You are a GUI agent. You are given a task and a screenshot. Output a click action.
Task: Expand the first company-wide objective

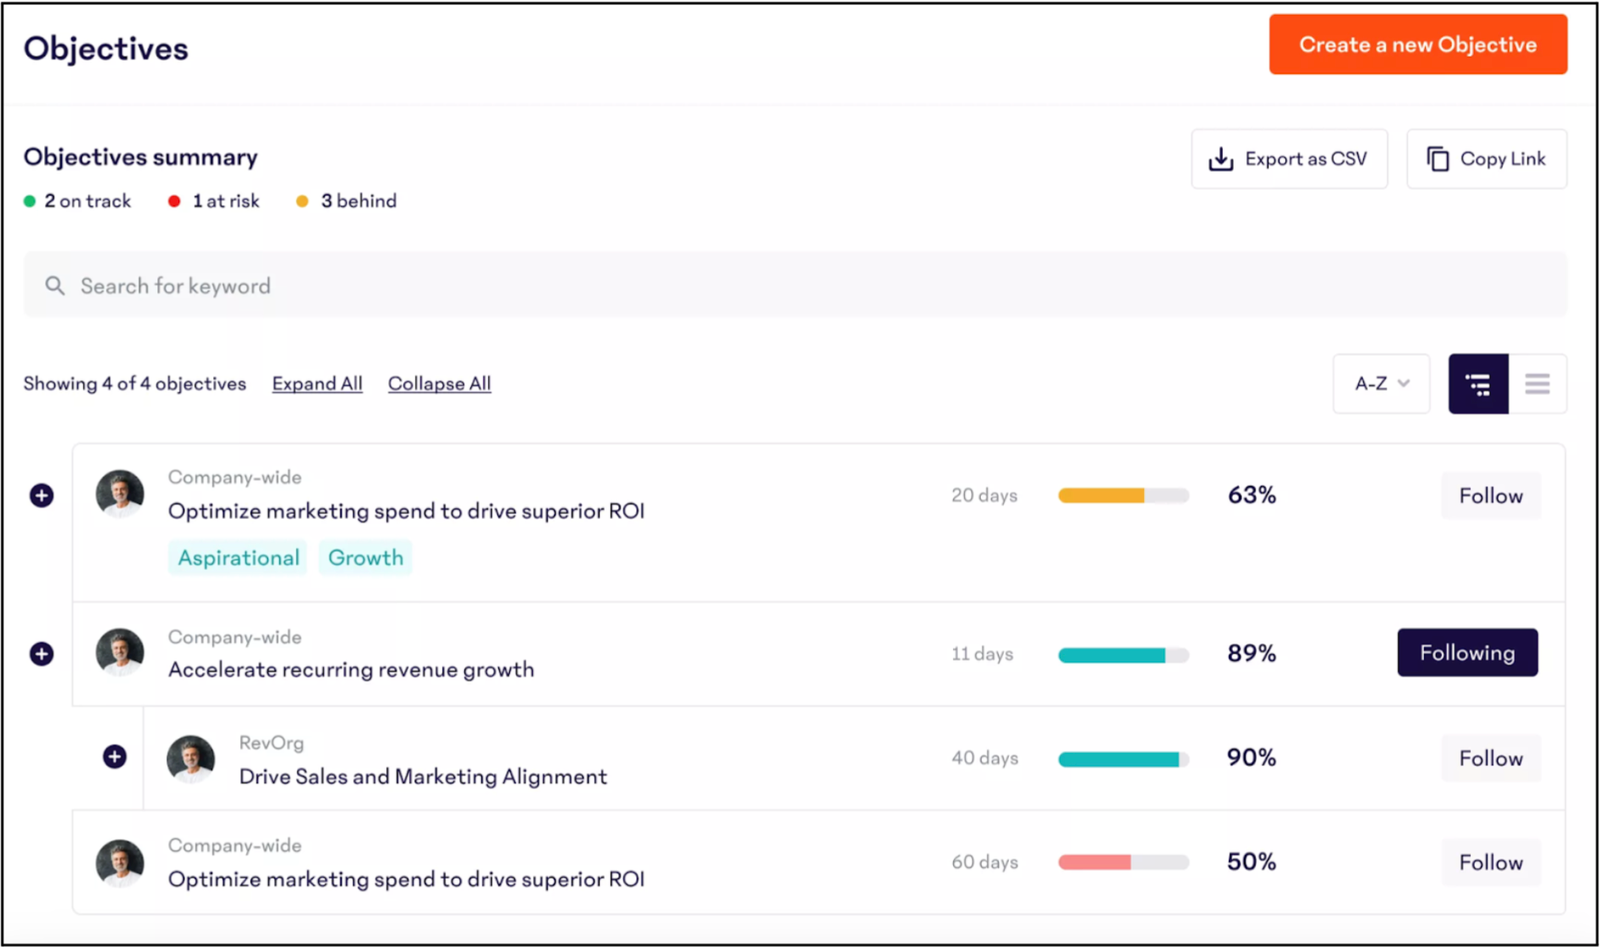(x=41, y=494)
